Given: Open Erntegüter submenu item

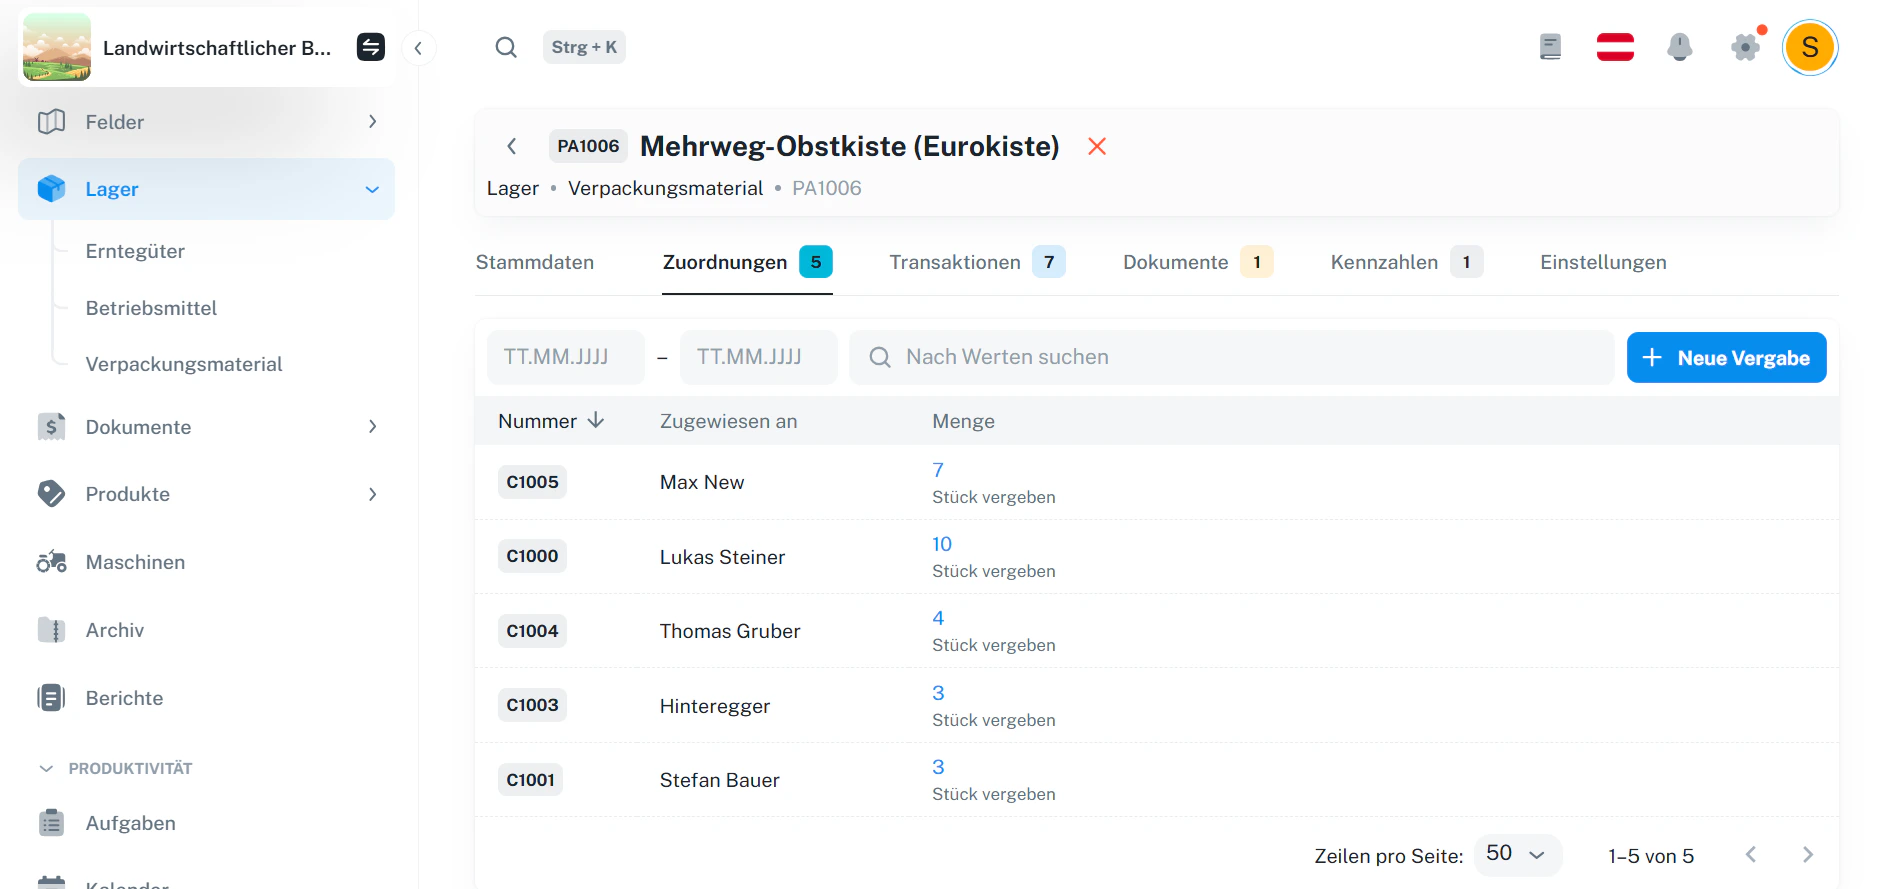Looking at the screenshot, I should click(135, 251).
